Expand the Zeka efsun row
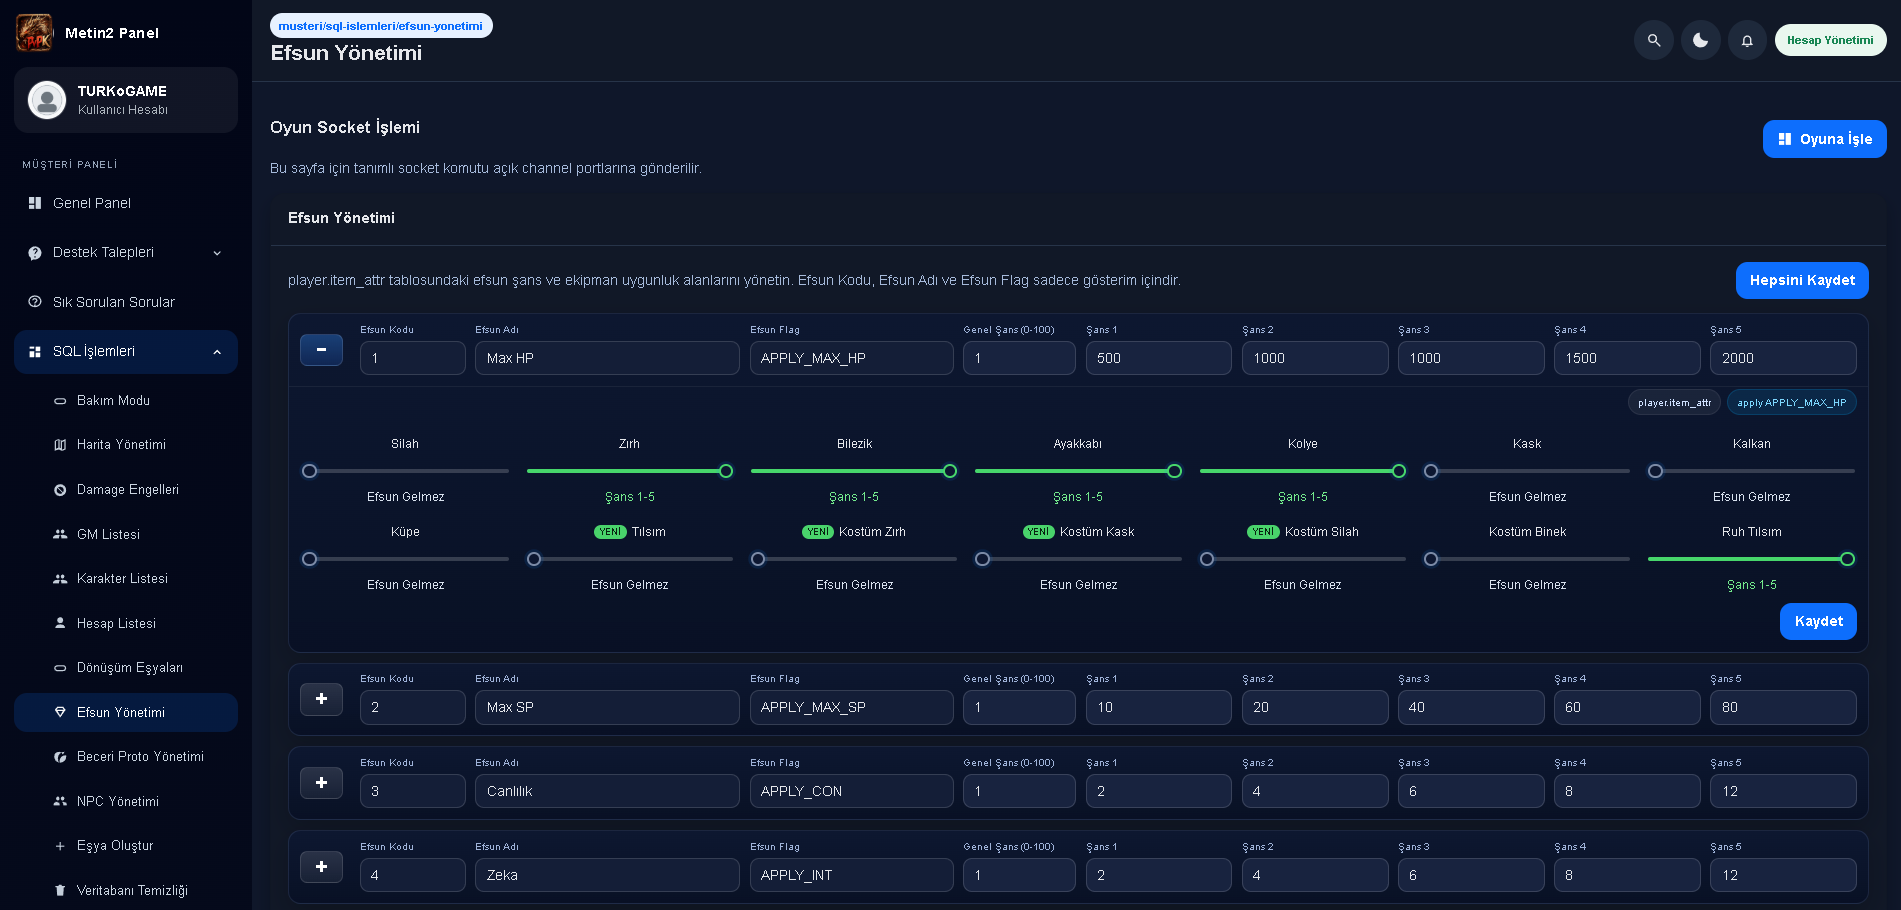 (321, 867)
